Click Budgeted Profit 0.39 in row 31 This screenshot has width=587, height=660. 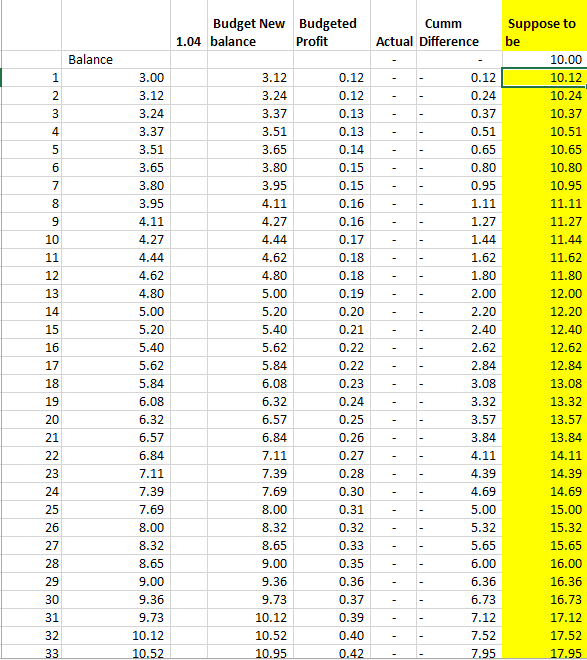(332, 618)
